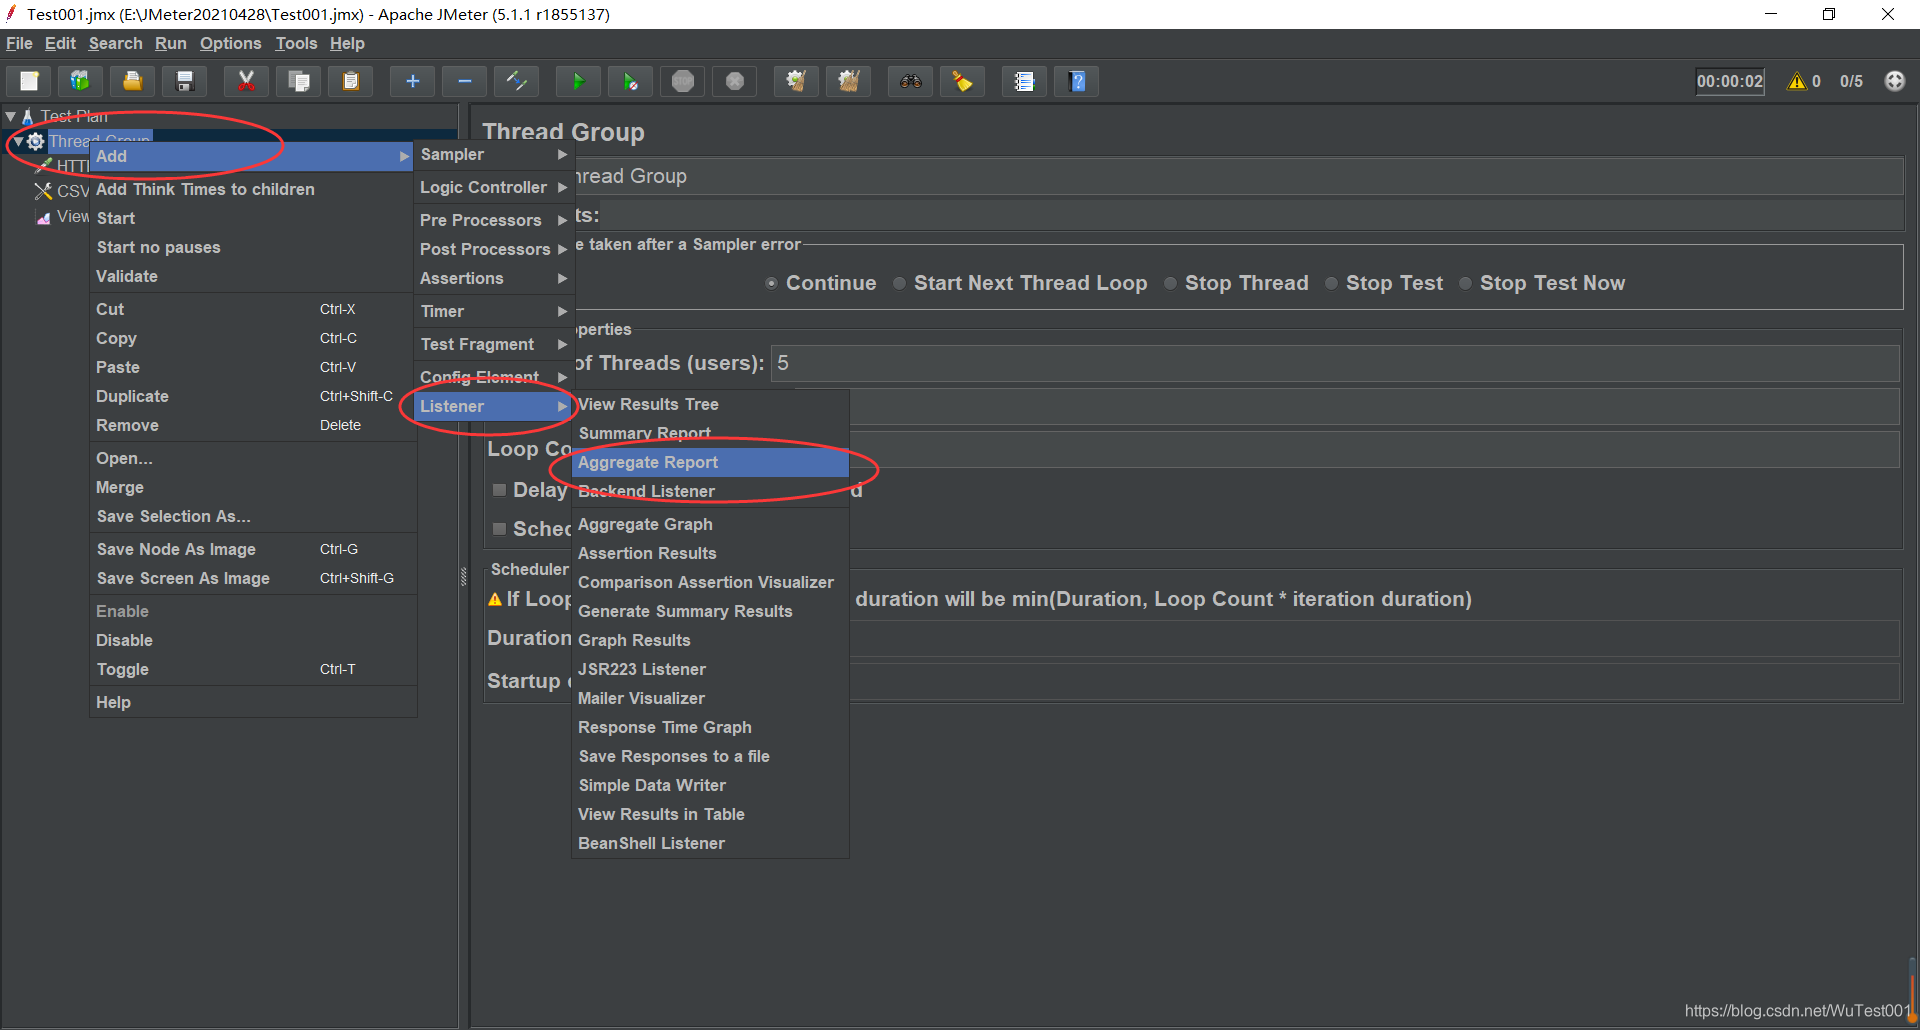This screenshot has width=1920, height=1030.
Task: Select the Thread Group gear tree node
Action: 35,141
